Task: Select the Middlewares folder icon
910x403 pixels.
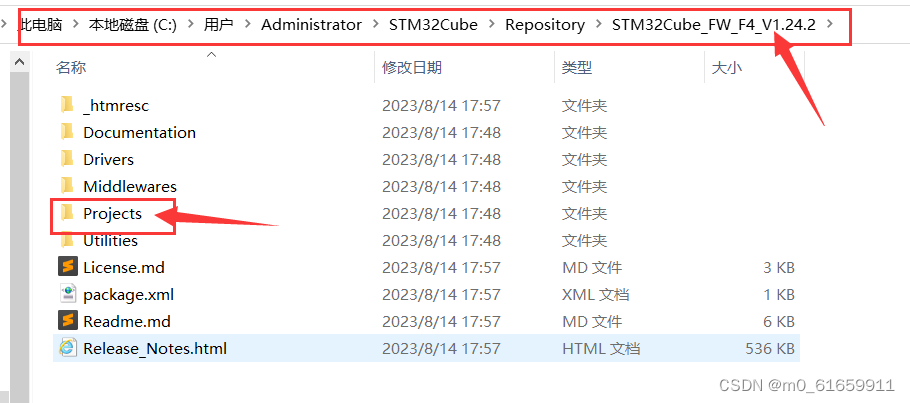Action: coord(67,186)
